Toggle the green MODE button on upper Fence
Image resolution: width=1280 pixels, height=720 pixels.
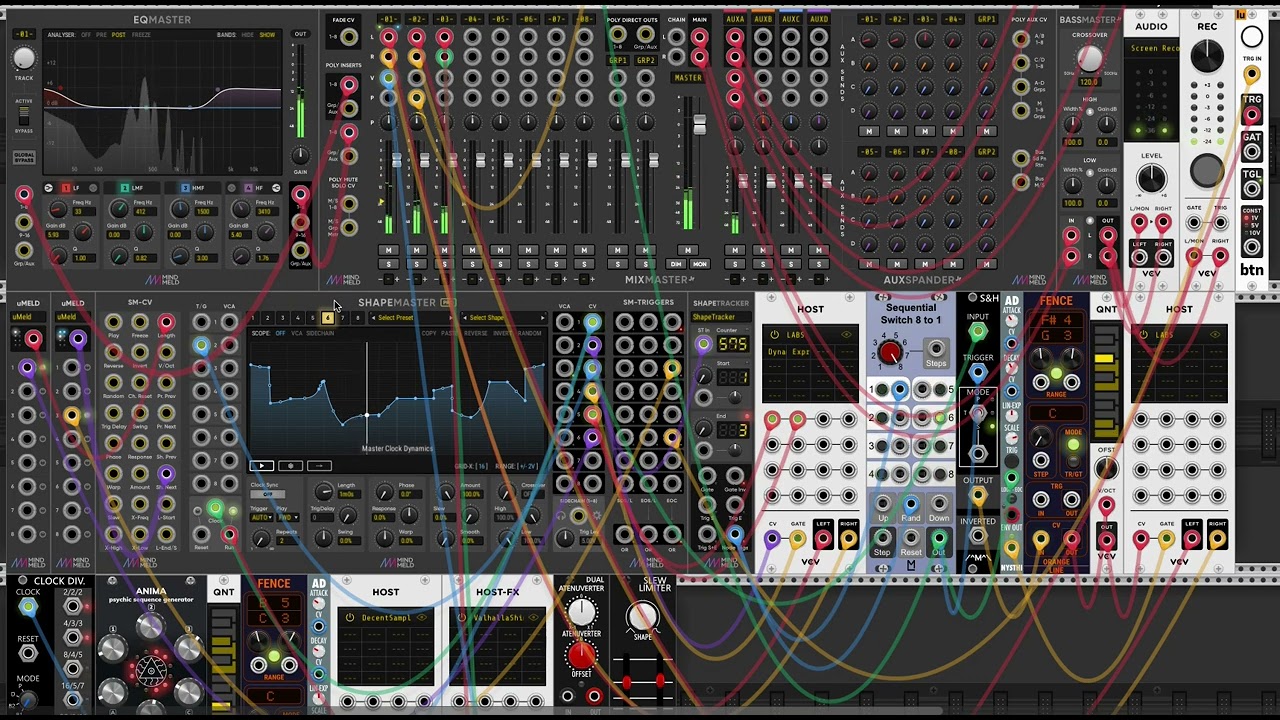pyautogui.click(x=1074, y=445)
